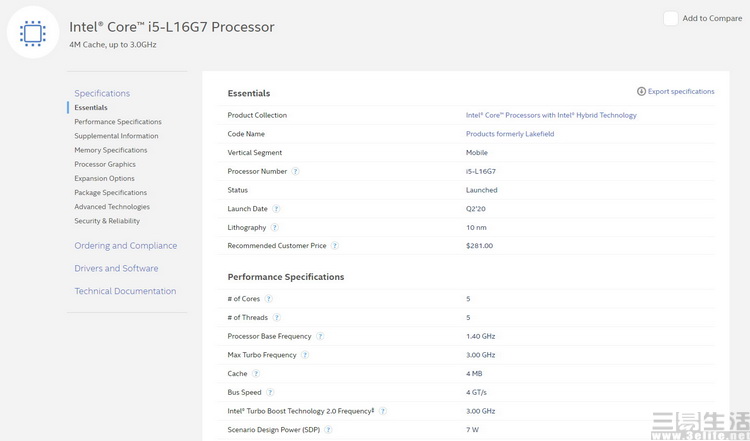Click the Intel Core i5-L16G7 Processor title

click(x=172, y=27)
